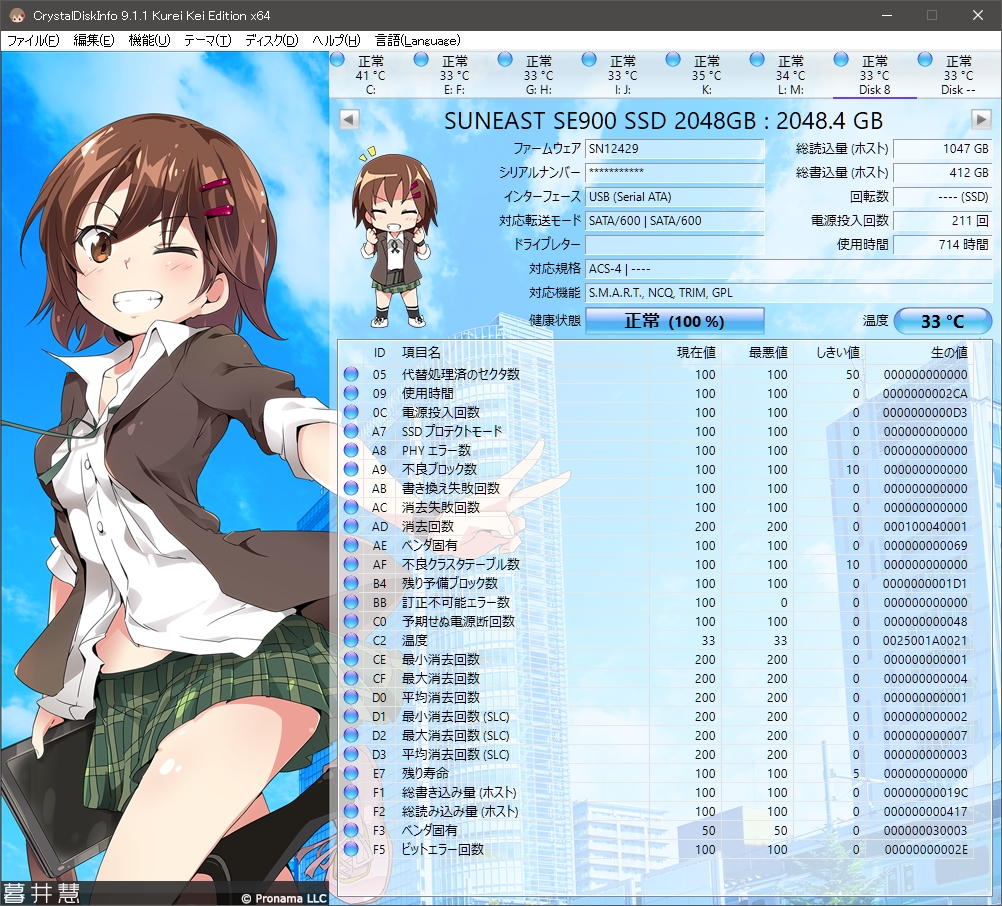Image resolution: width=1002 pixels, height=906 pixels.
Task: Open the 言語(Language) menu
Action: coord(417,41)
